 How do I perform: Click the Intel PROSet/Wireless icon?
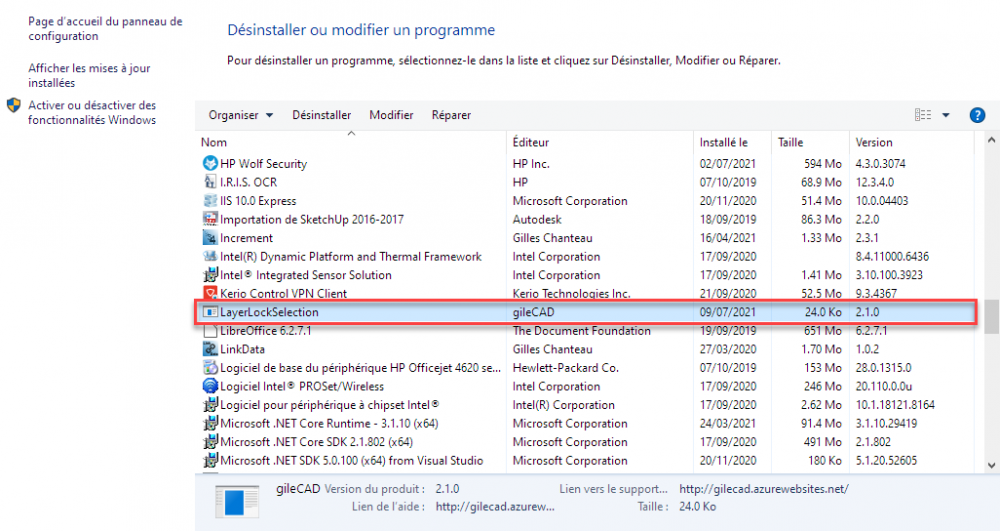pyautogui.click(x=210, y=386)
